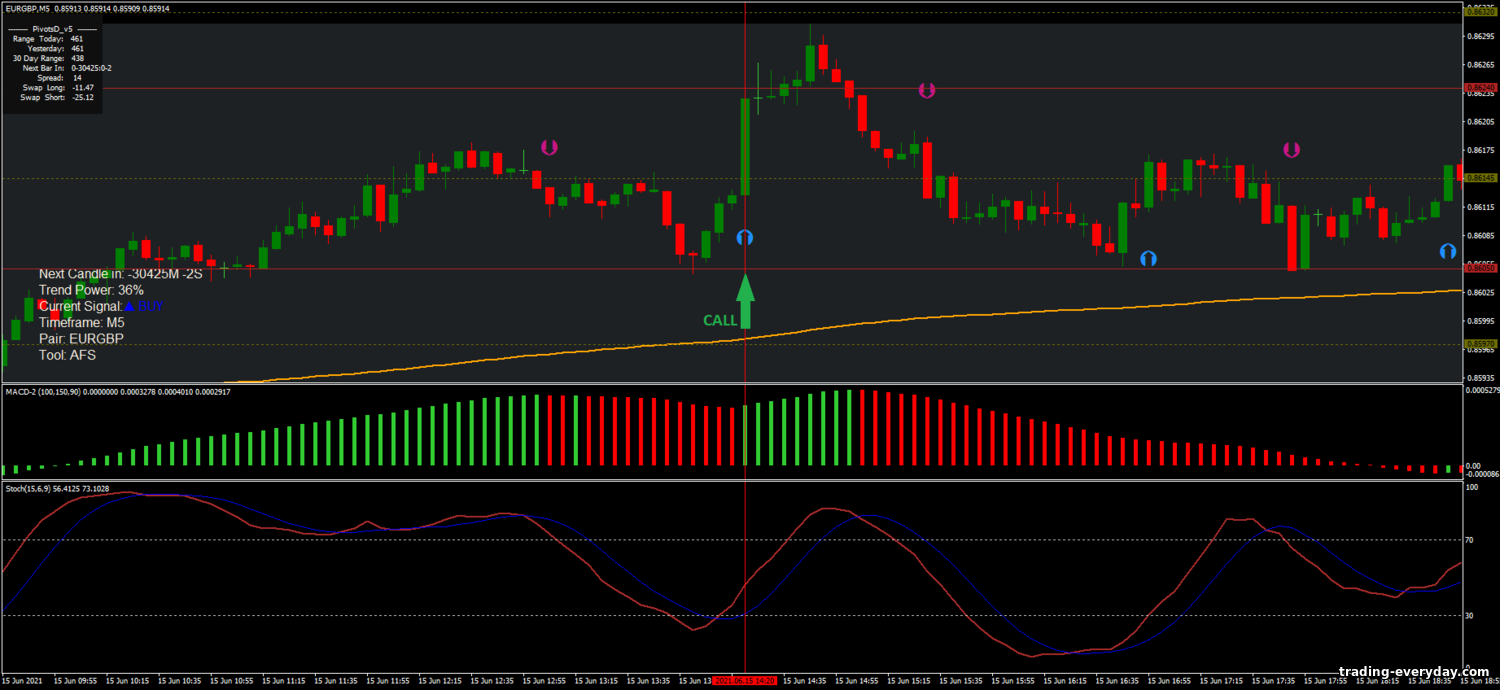Select the rightmost magenta sell arrow
1500x690 pixels.
(1291, 150)
